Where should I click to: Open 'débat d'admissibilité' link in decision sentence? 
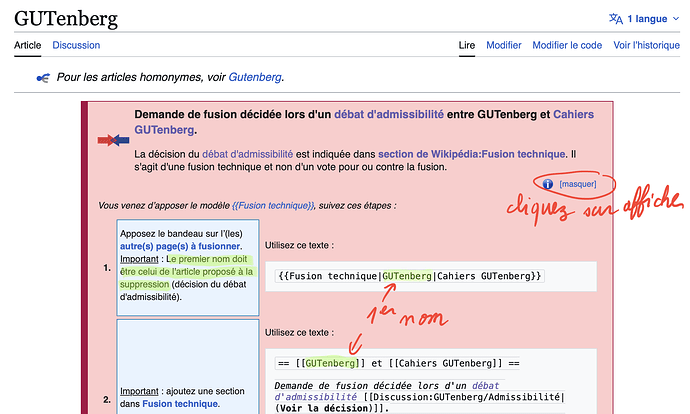click(x=247, y=154)
